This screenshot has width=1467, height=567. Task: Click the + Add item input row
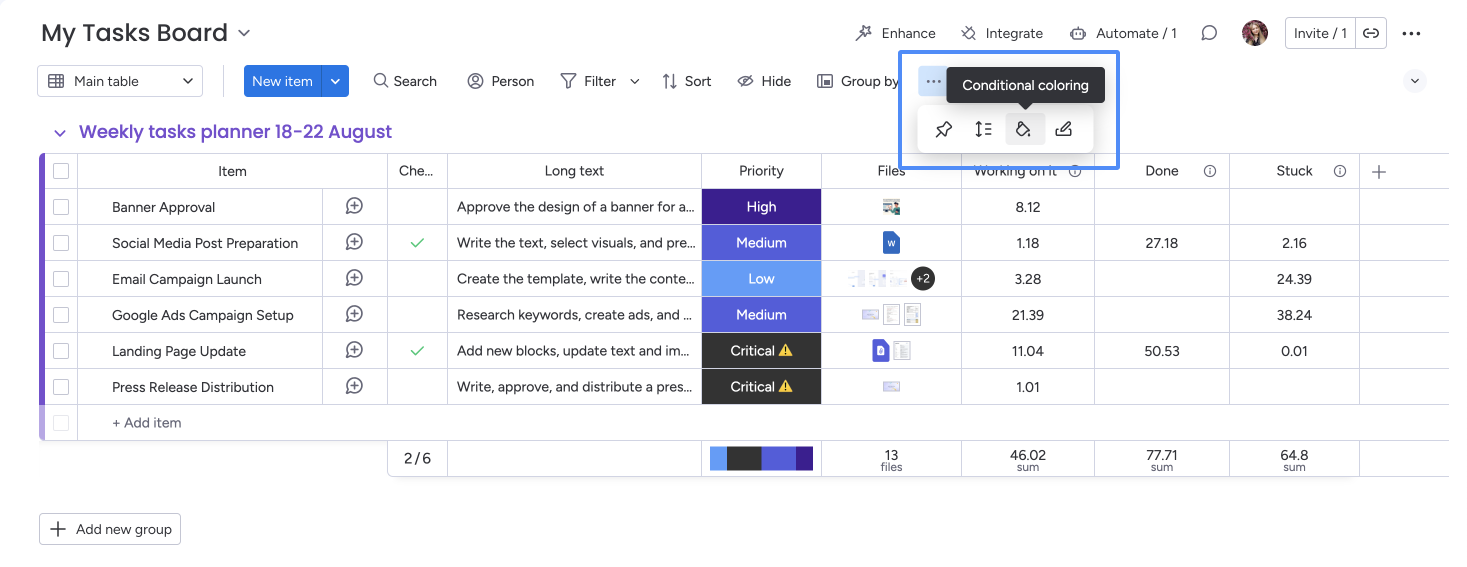[147, 423]
